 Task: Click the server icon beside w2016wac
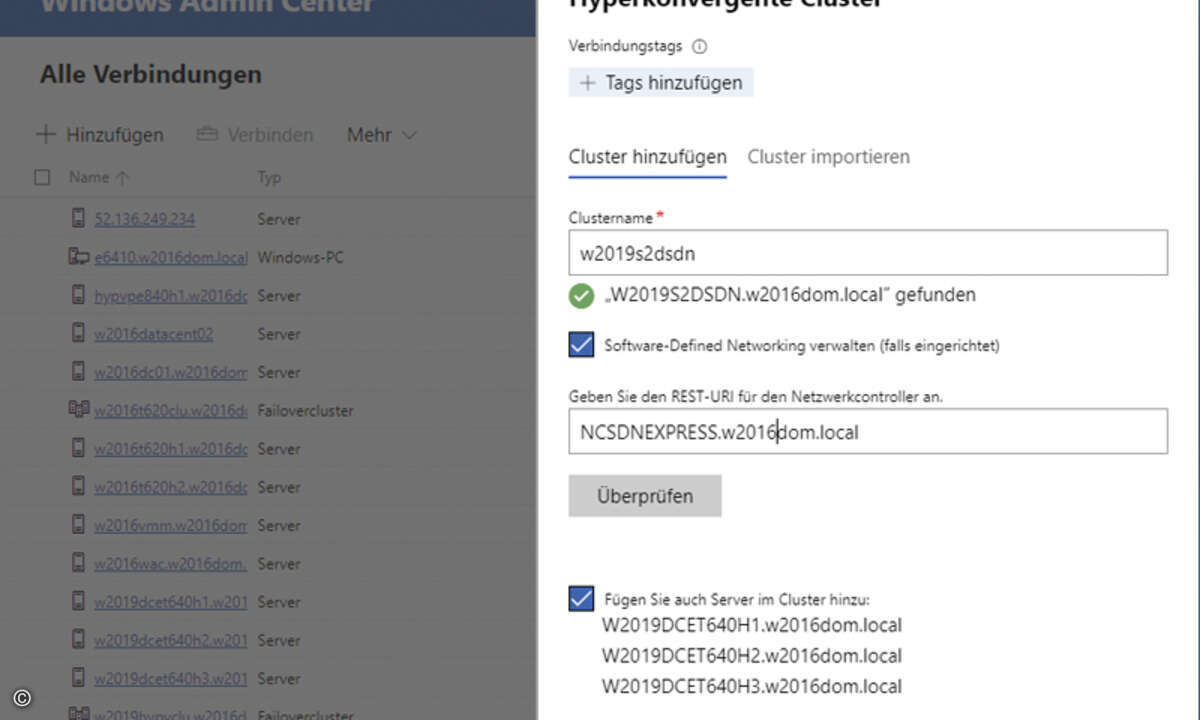coord(78,563)
